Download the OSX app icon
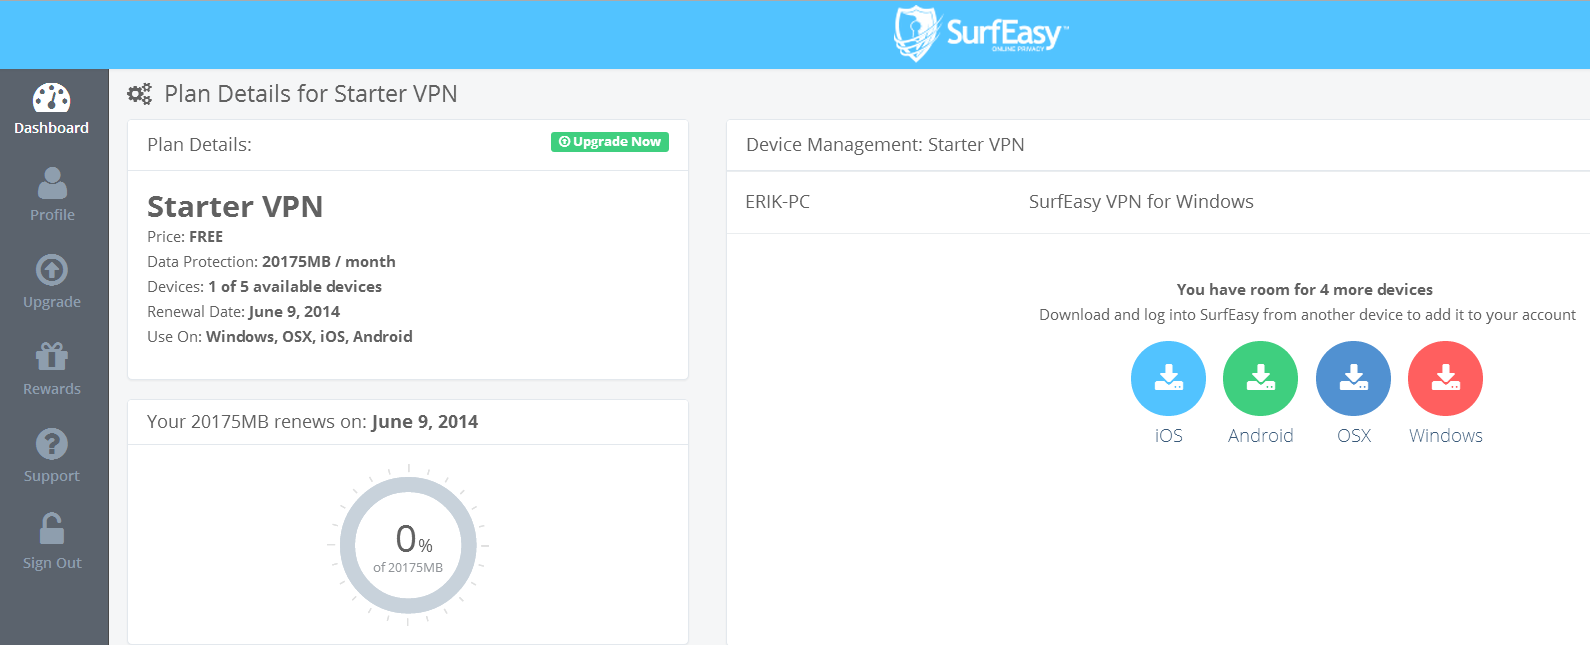 tap(1353, 378)
